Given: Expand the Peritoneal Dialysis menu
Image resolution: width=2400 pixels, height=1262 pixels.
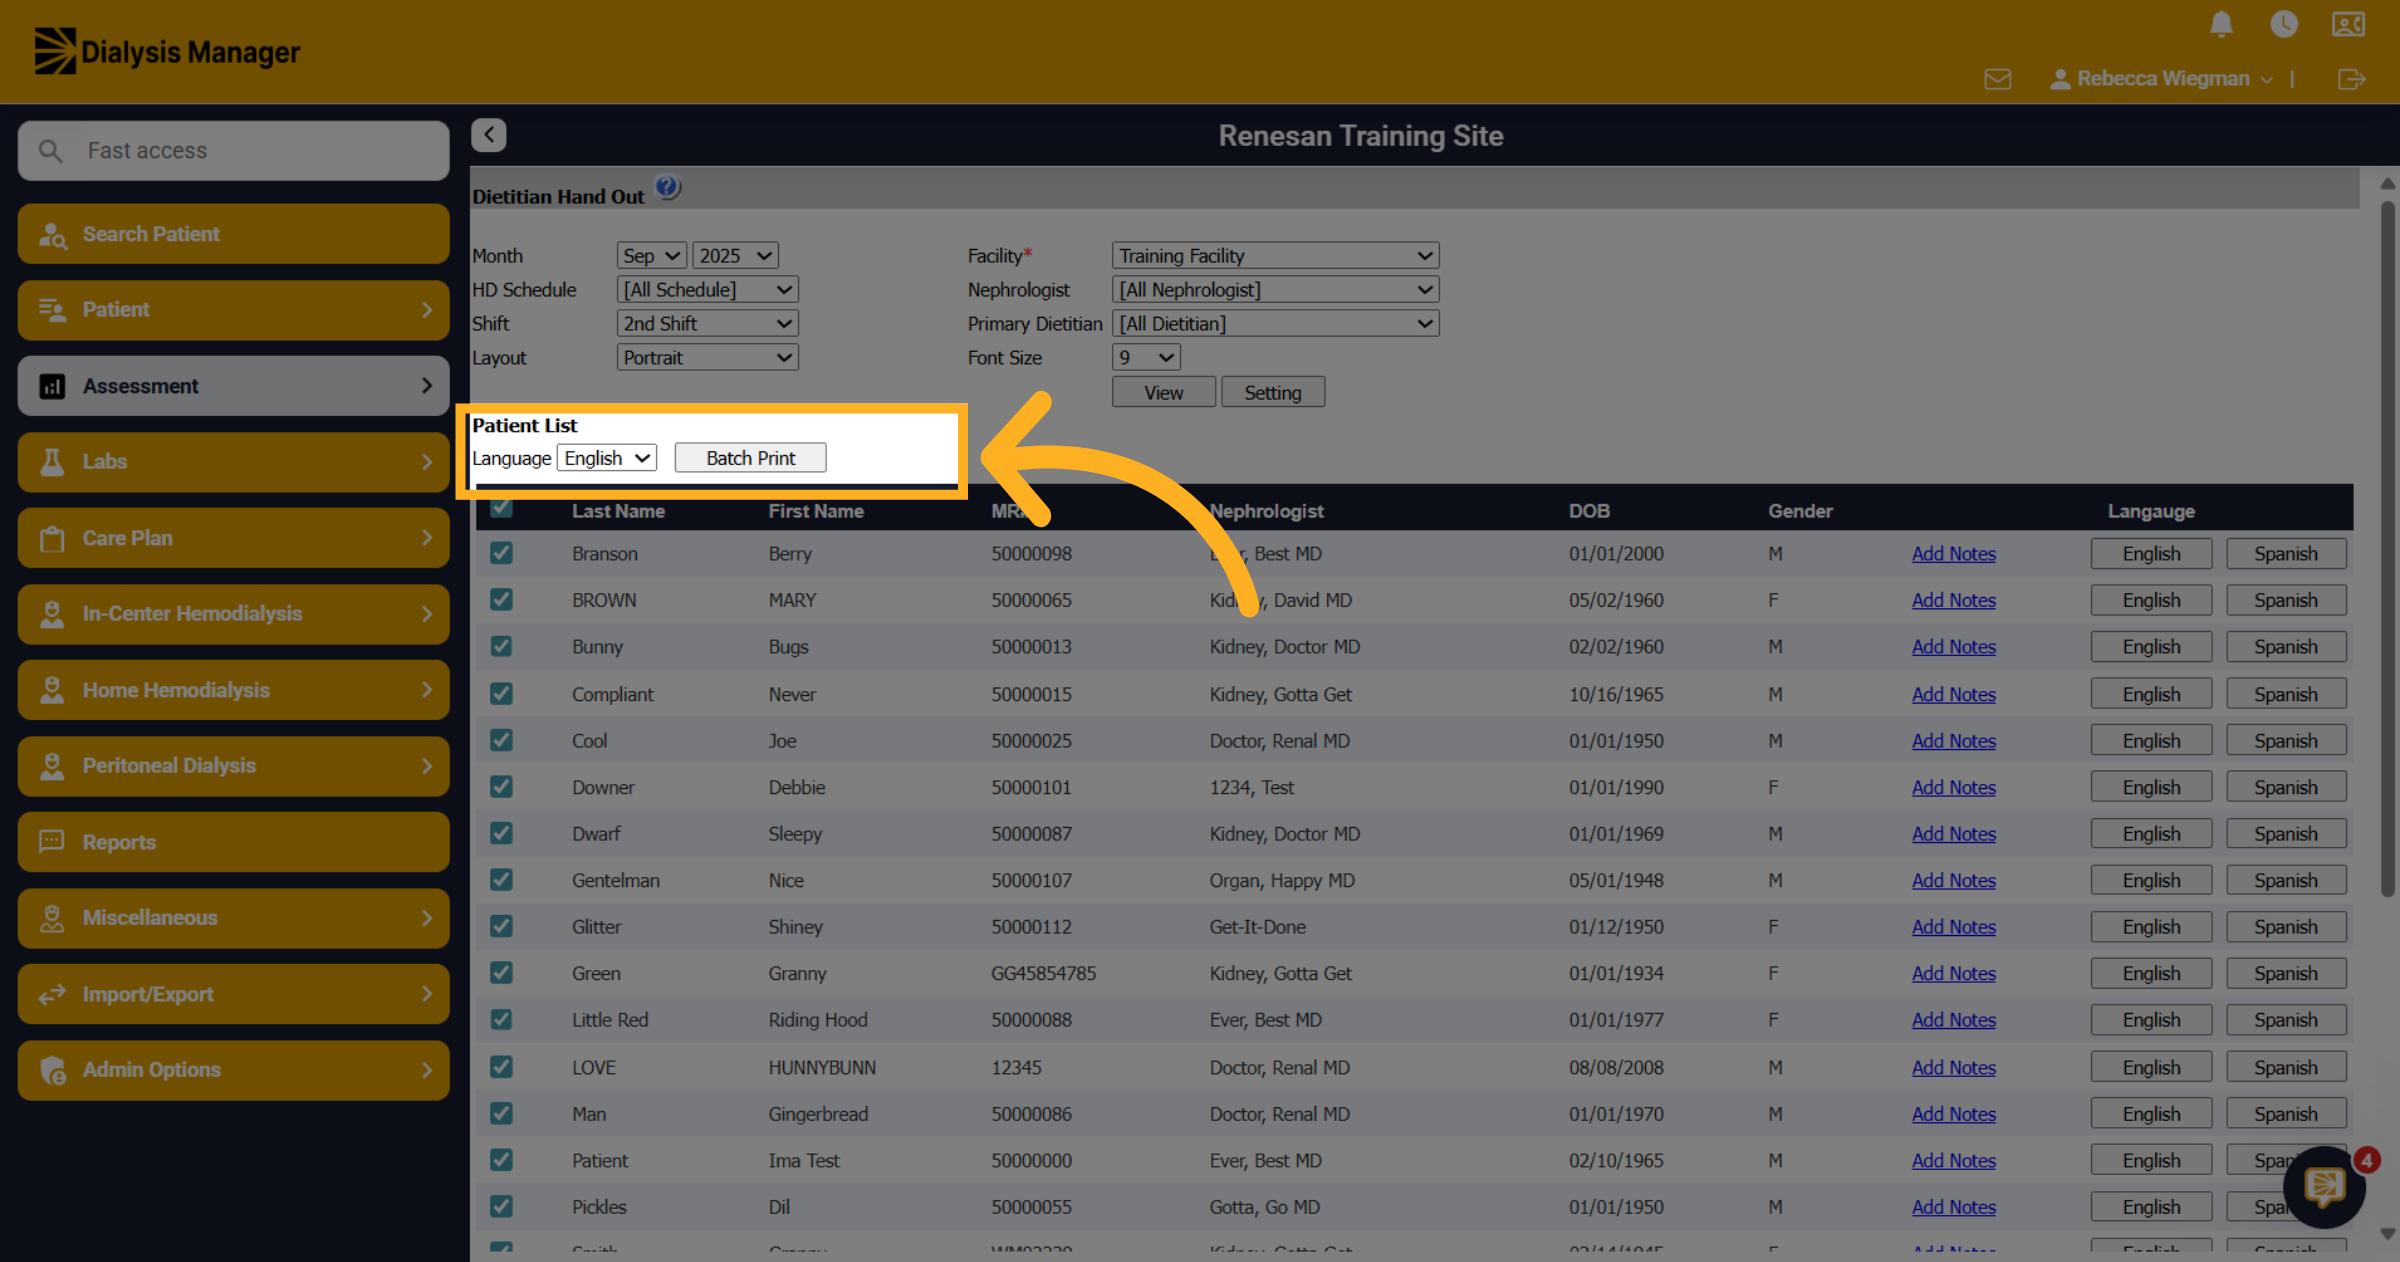Looking at the screenshot, I should [x=233, y=766].
